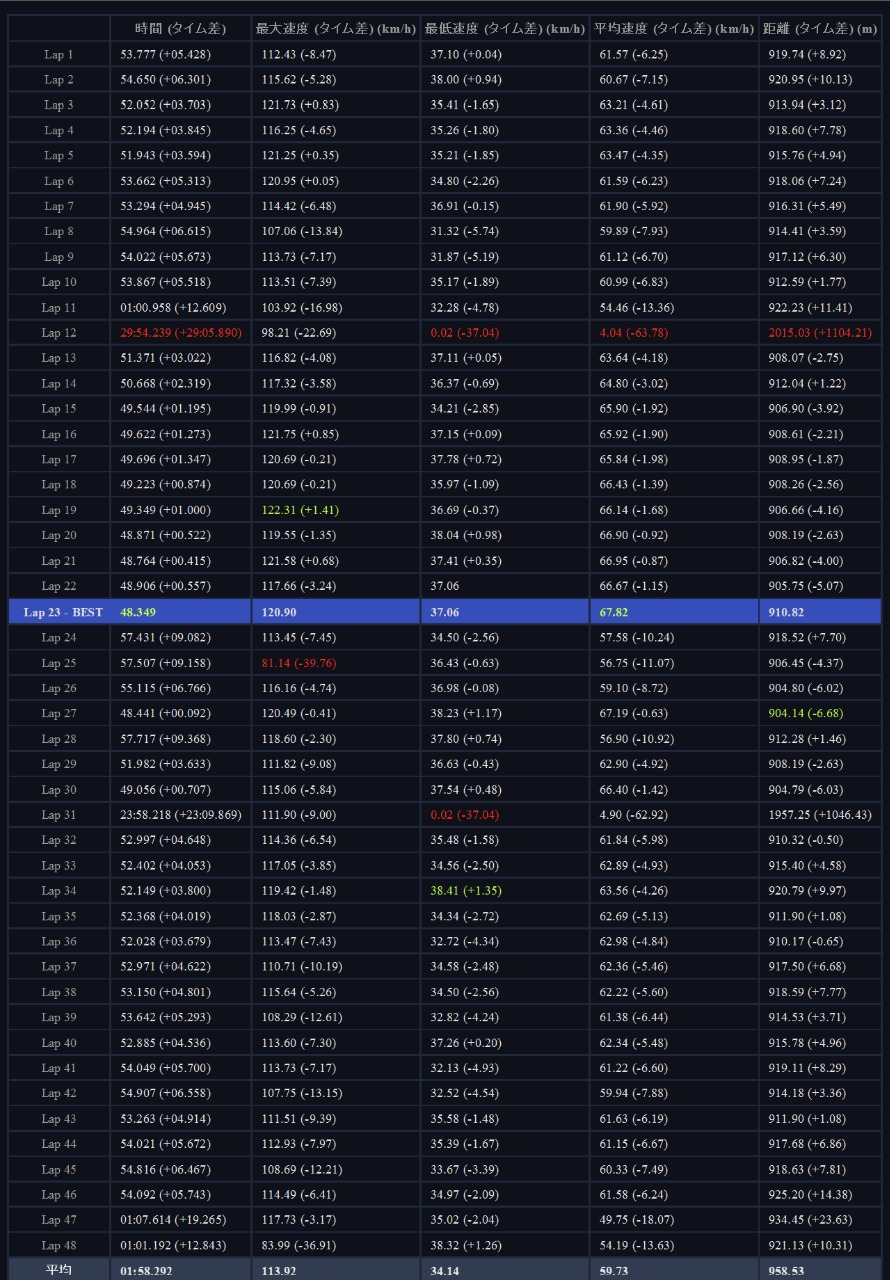Click Lap 30 time 49.056 (+00.707)
The width and height of the screenshot is (890, 1280).
[x=165, y=790]
